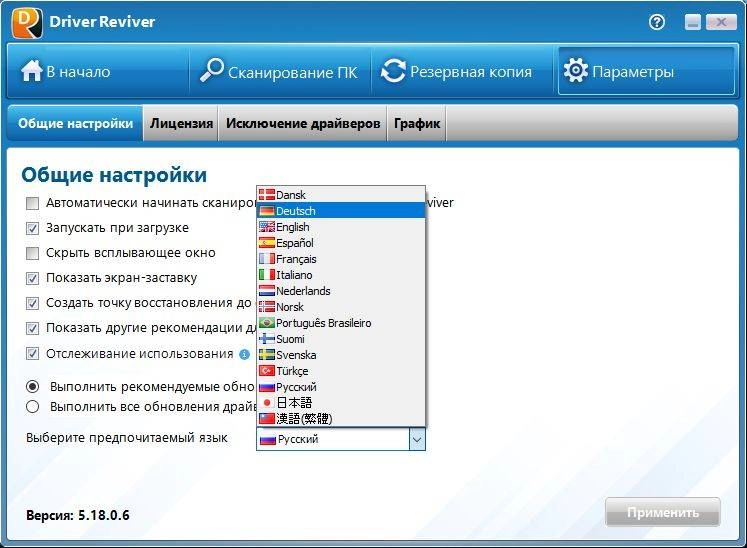This screenshot has height=548, width=747.
Task: Toggle Запускать при загрузке checkbox
Action: point(32,228)
